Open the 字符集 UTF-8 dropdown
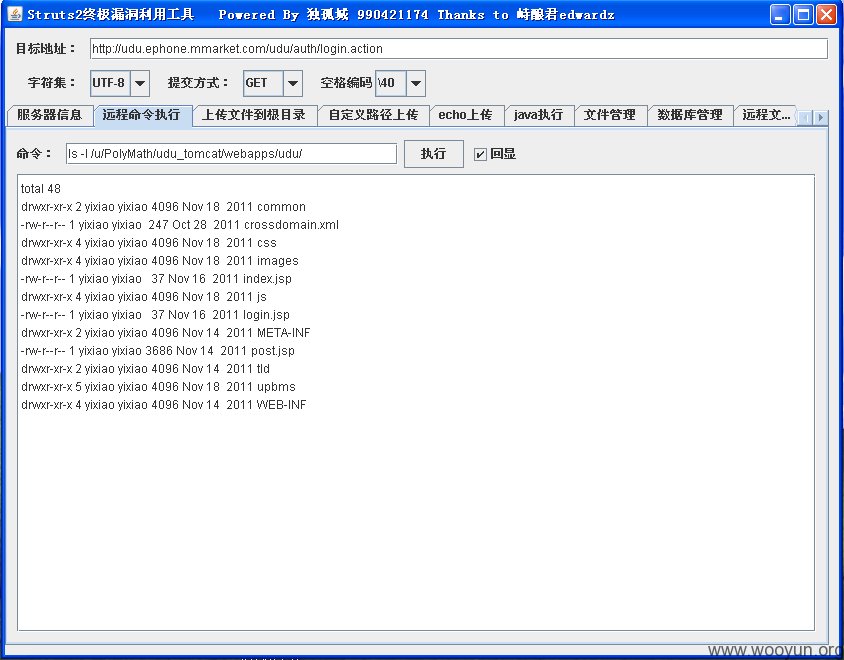The image size is (844, 660). tap(139, 83)
